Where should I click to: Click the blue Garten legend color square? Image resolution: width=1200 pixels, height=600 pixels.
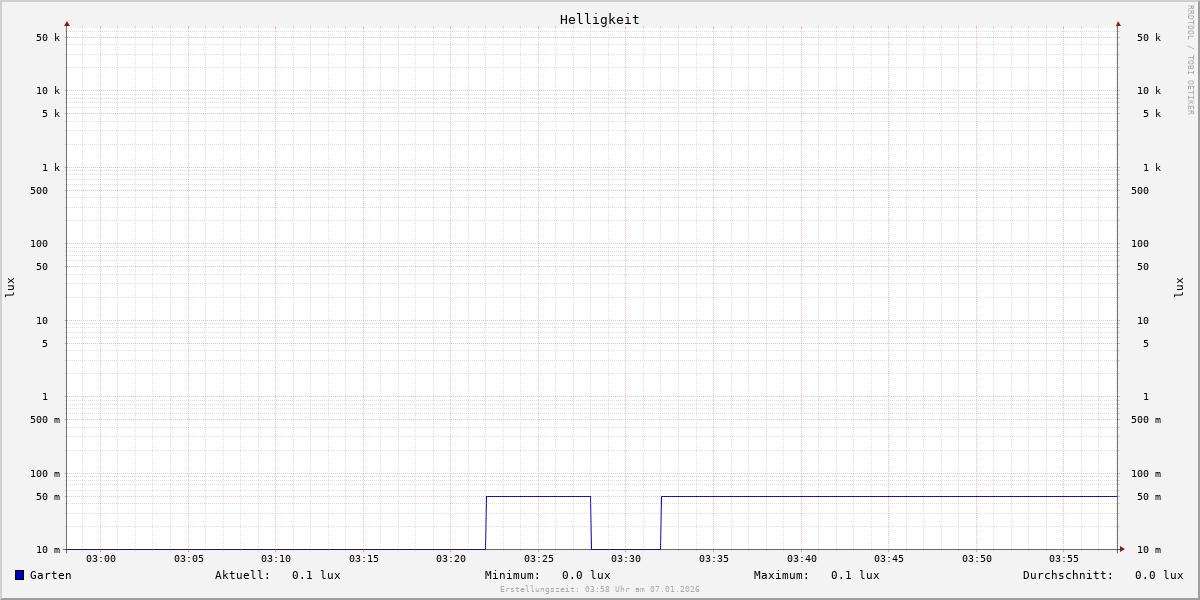tap(19, 575)
